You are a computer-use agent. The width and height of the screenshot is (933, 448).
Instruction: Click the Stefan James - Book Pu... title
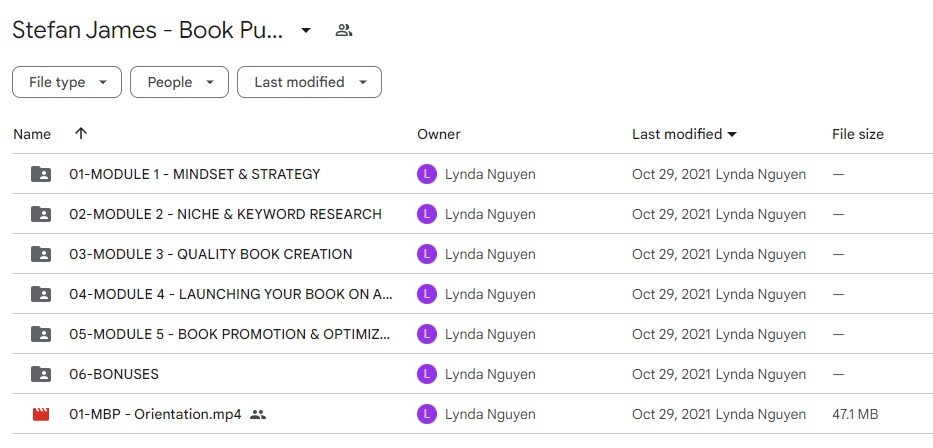(x=148, y=30)
